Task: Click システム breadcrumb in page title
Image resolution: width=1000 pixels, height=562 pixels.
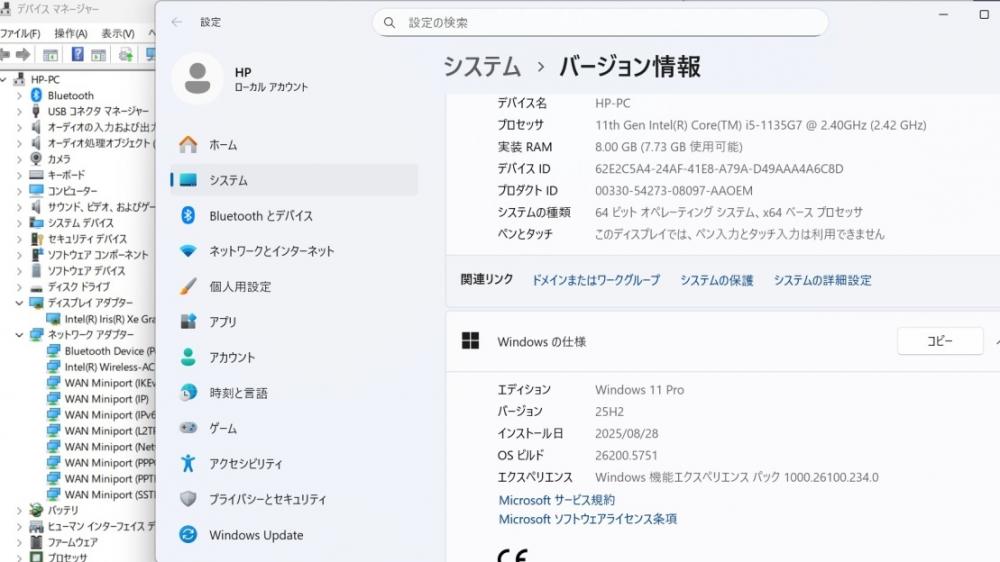Action: point(482,66)
